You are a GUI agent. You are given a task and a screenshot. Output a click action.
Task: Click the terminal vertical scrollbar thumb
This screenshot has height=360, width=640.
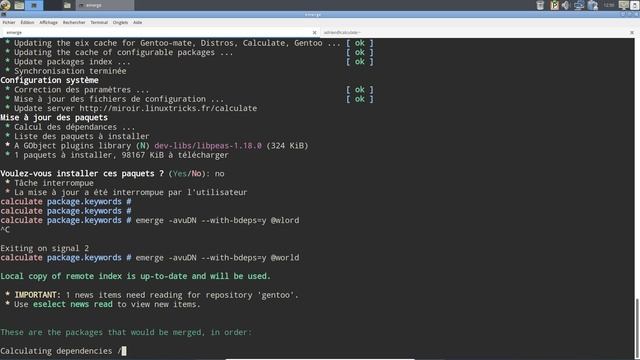click(x=637, y=329)
